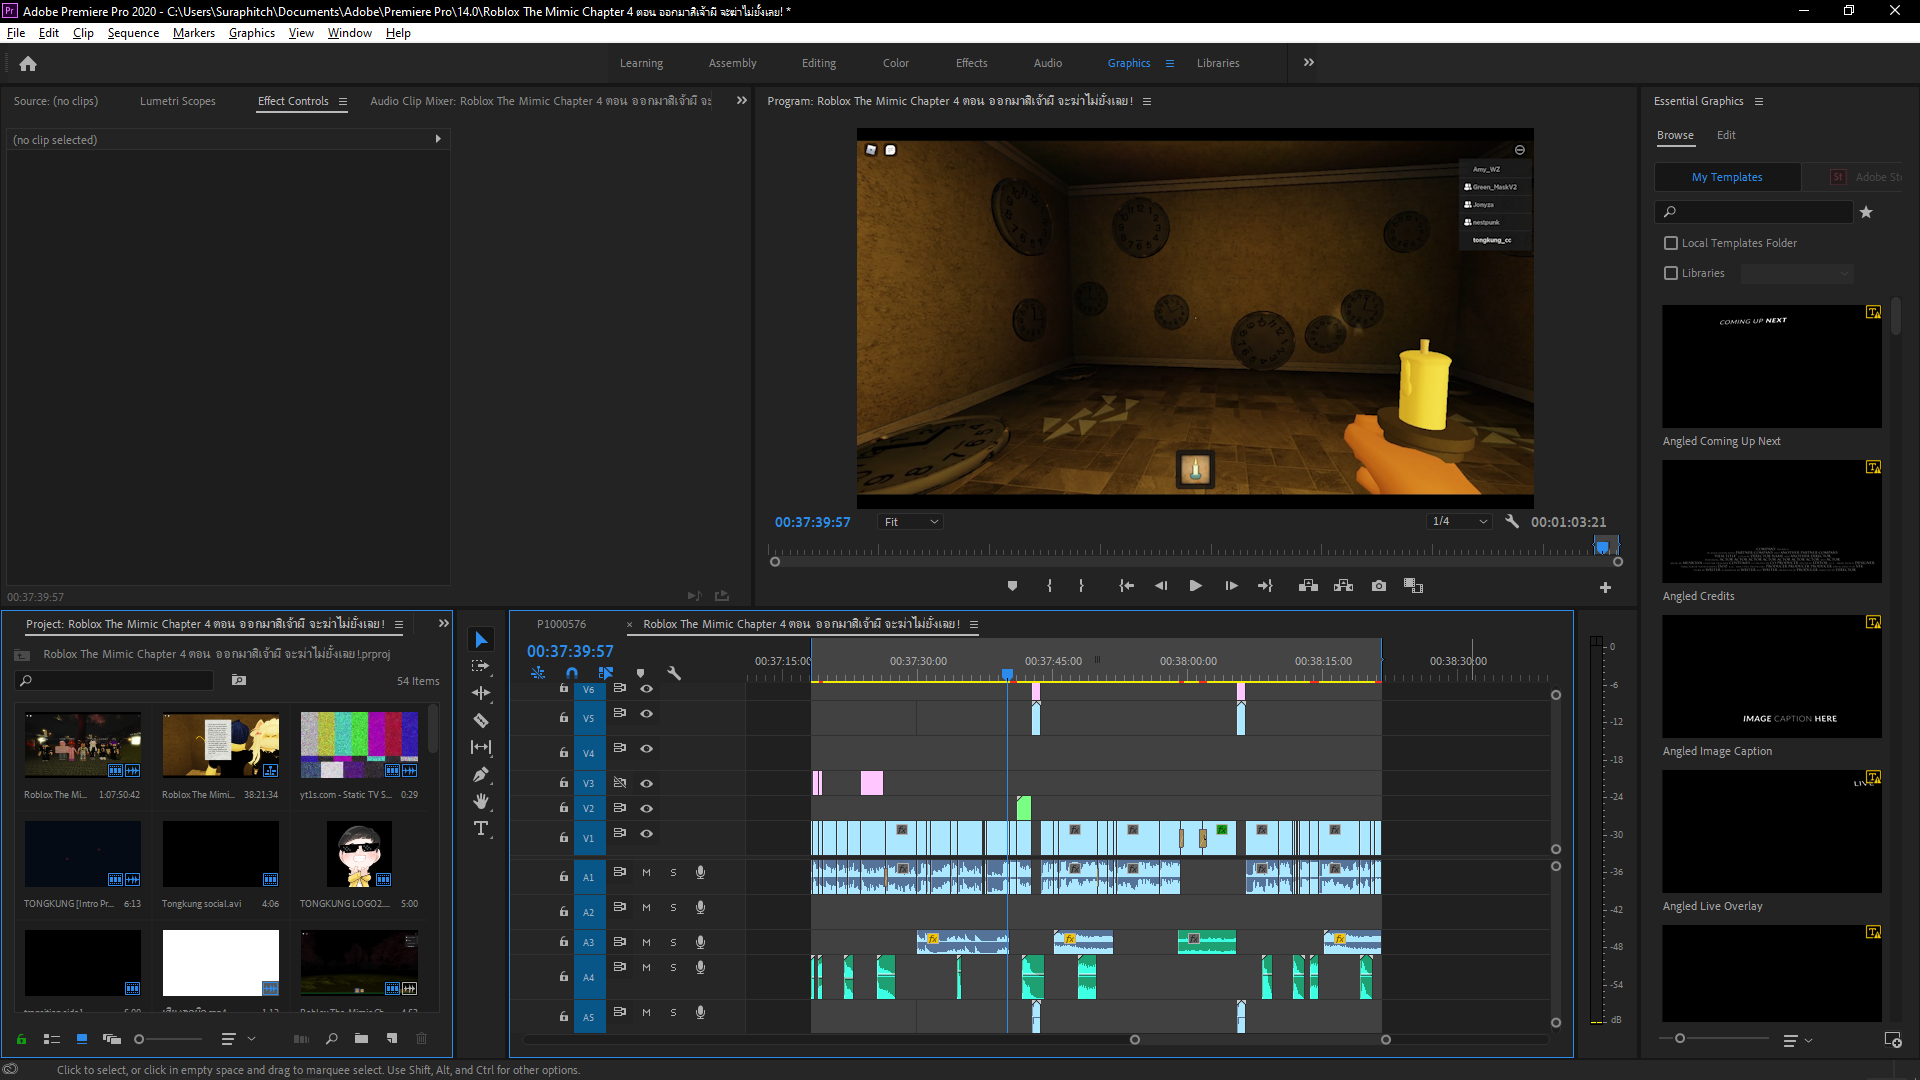The width and height of the screenshot is (1920, 1080).
Task: Select the Selection tool arrow
Action: tap(481, 640)
